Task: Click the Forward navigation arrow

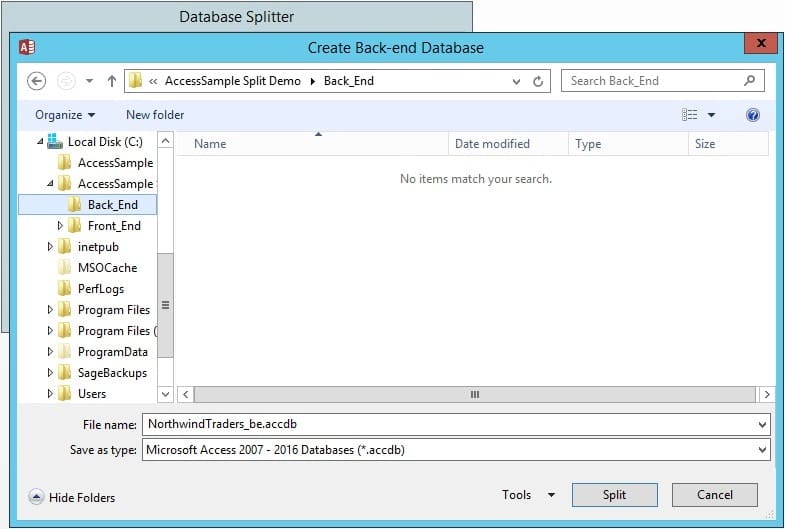Action: [66, 81]
